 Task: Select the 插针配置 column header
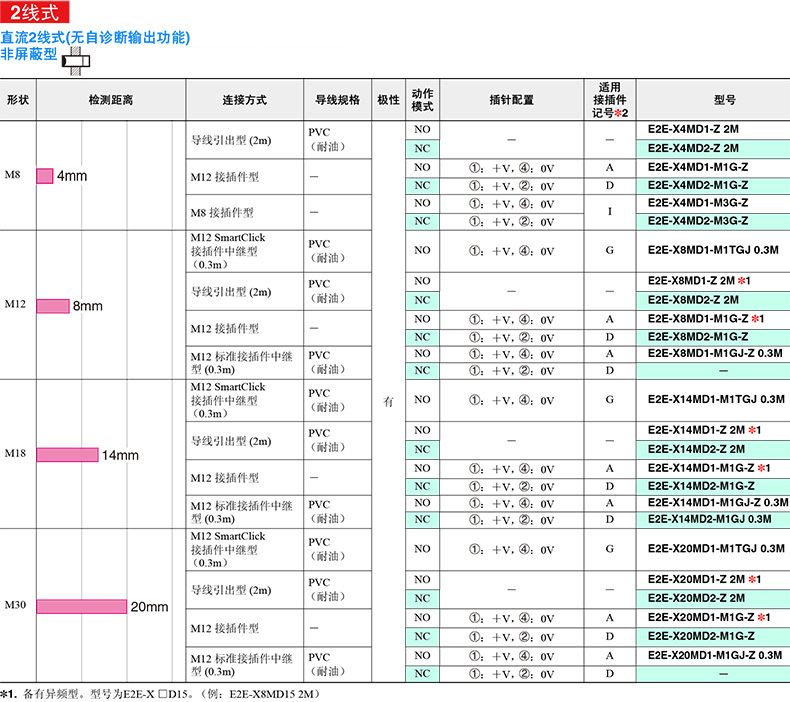coord(511,100)
